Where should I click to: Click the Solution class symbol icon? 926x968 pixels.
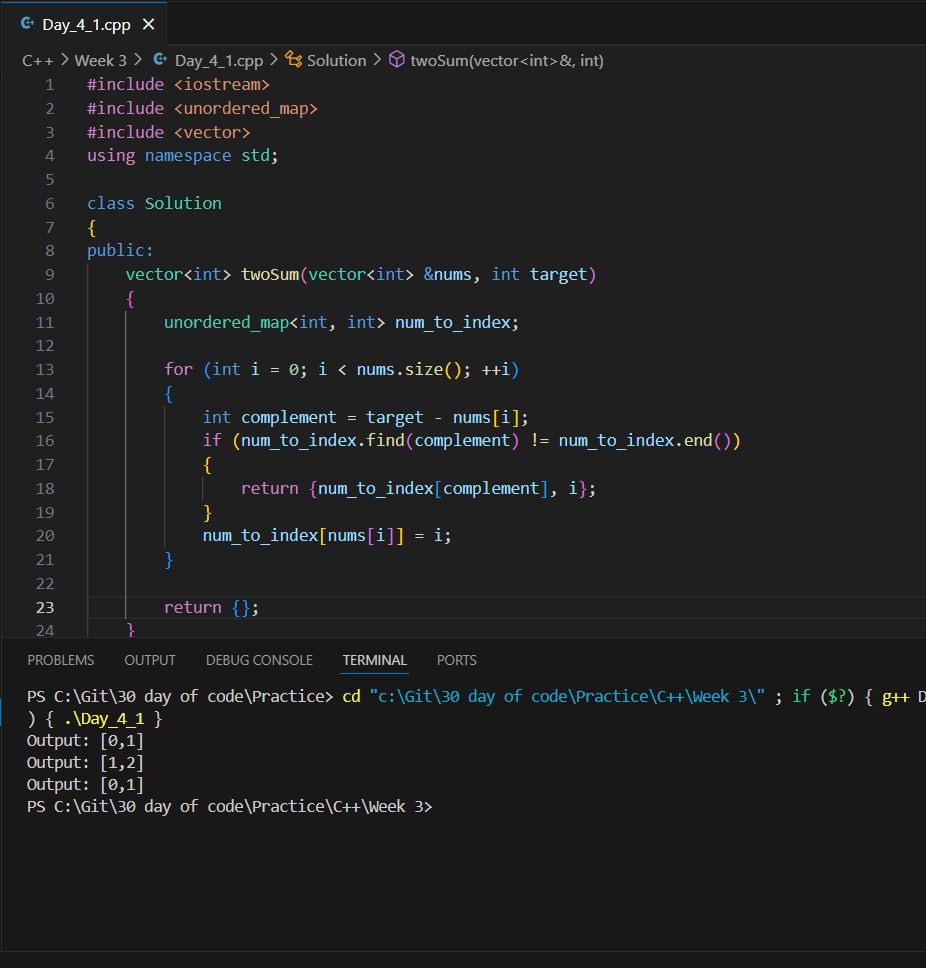pos(293,60)
